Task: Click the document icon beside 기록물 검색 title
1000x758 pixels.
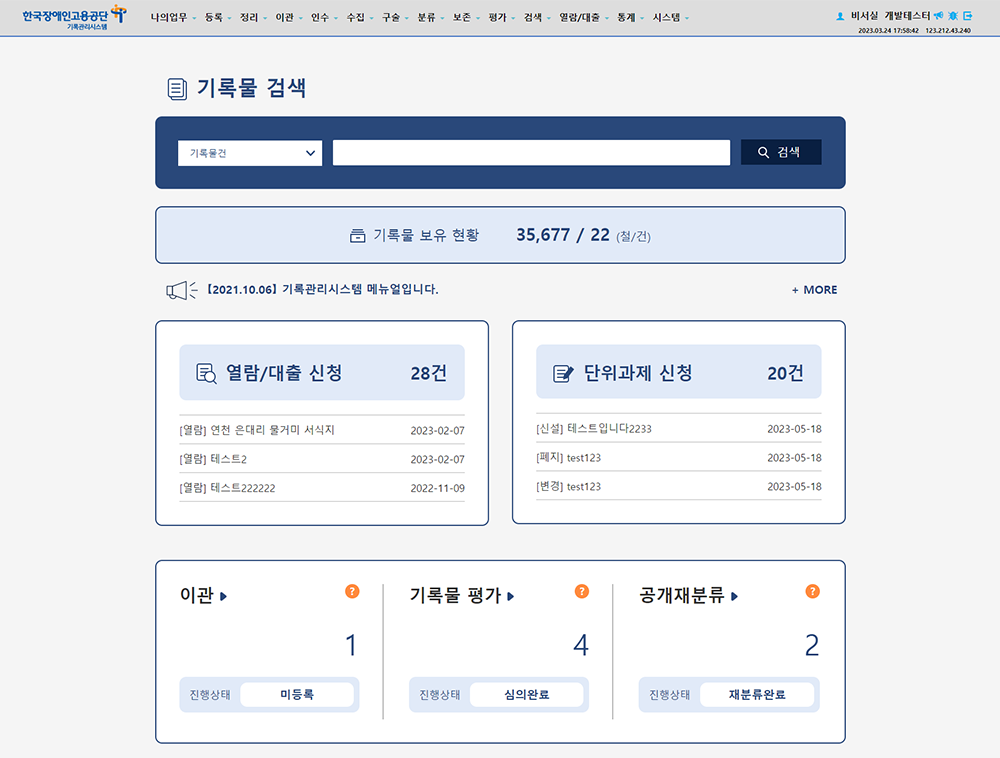Action: pyautogui.click(x=177, y=89)
